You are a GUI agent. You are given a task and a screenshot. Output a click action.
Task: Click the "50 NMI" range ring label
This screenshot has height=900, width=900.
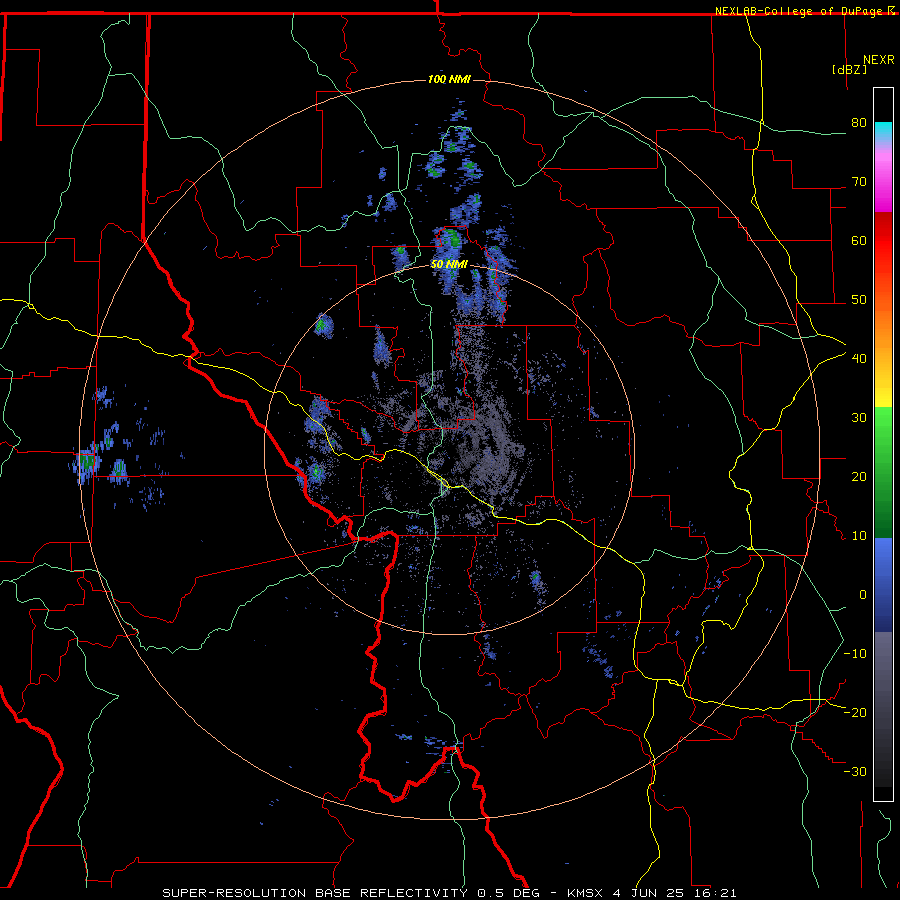pyautogui.click(x=449, y=265)
